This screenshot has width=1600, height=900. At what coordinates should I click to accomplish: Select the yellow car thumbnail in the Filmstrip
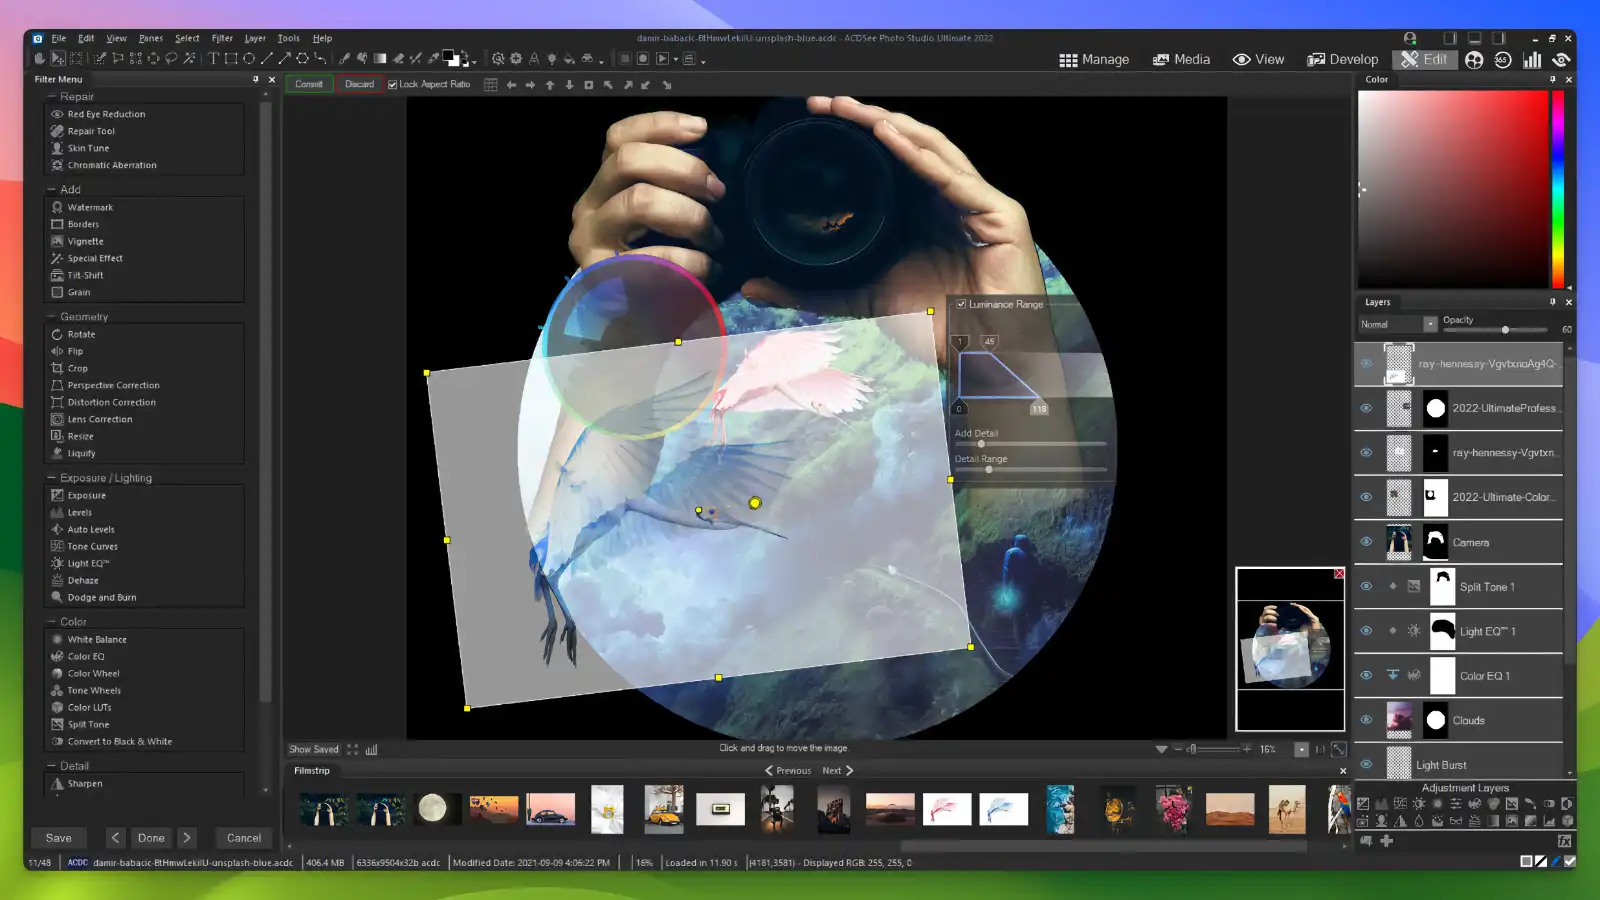664,810
